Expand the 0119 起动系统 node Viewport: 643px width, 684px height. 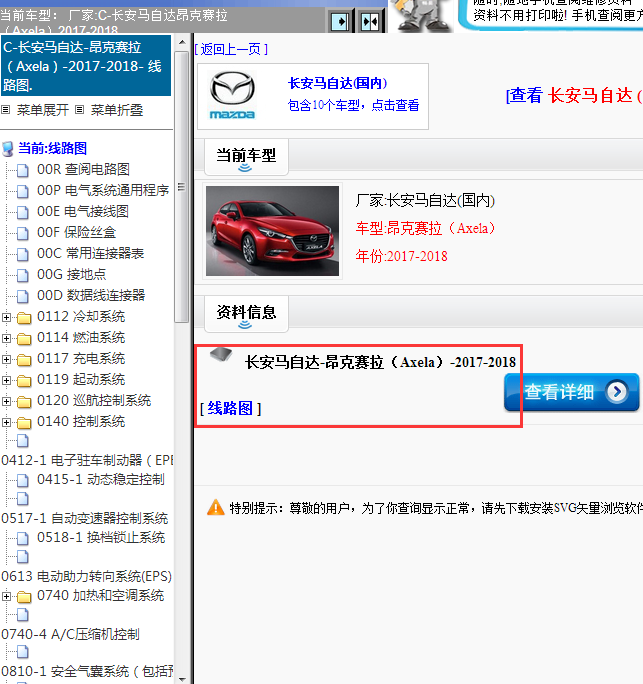[6, 380]
